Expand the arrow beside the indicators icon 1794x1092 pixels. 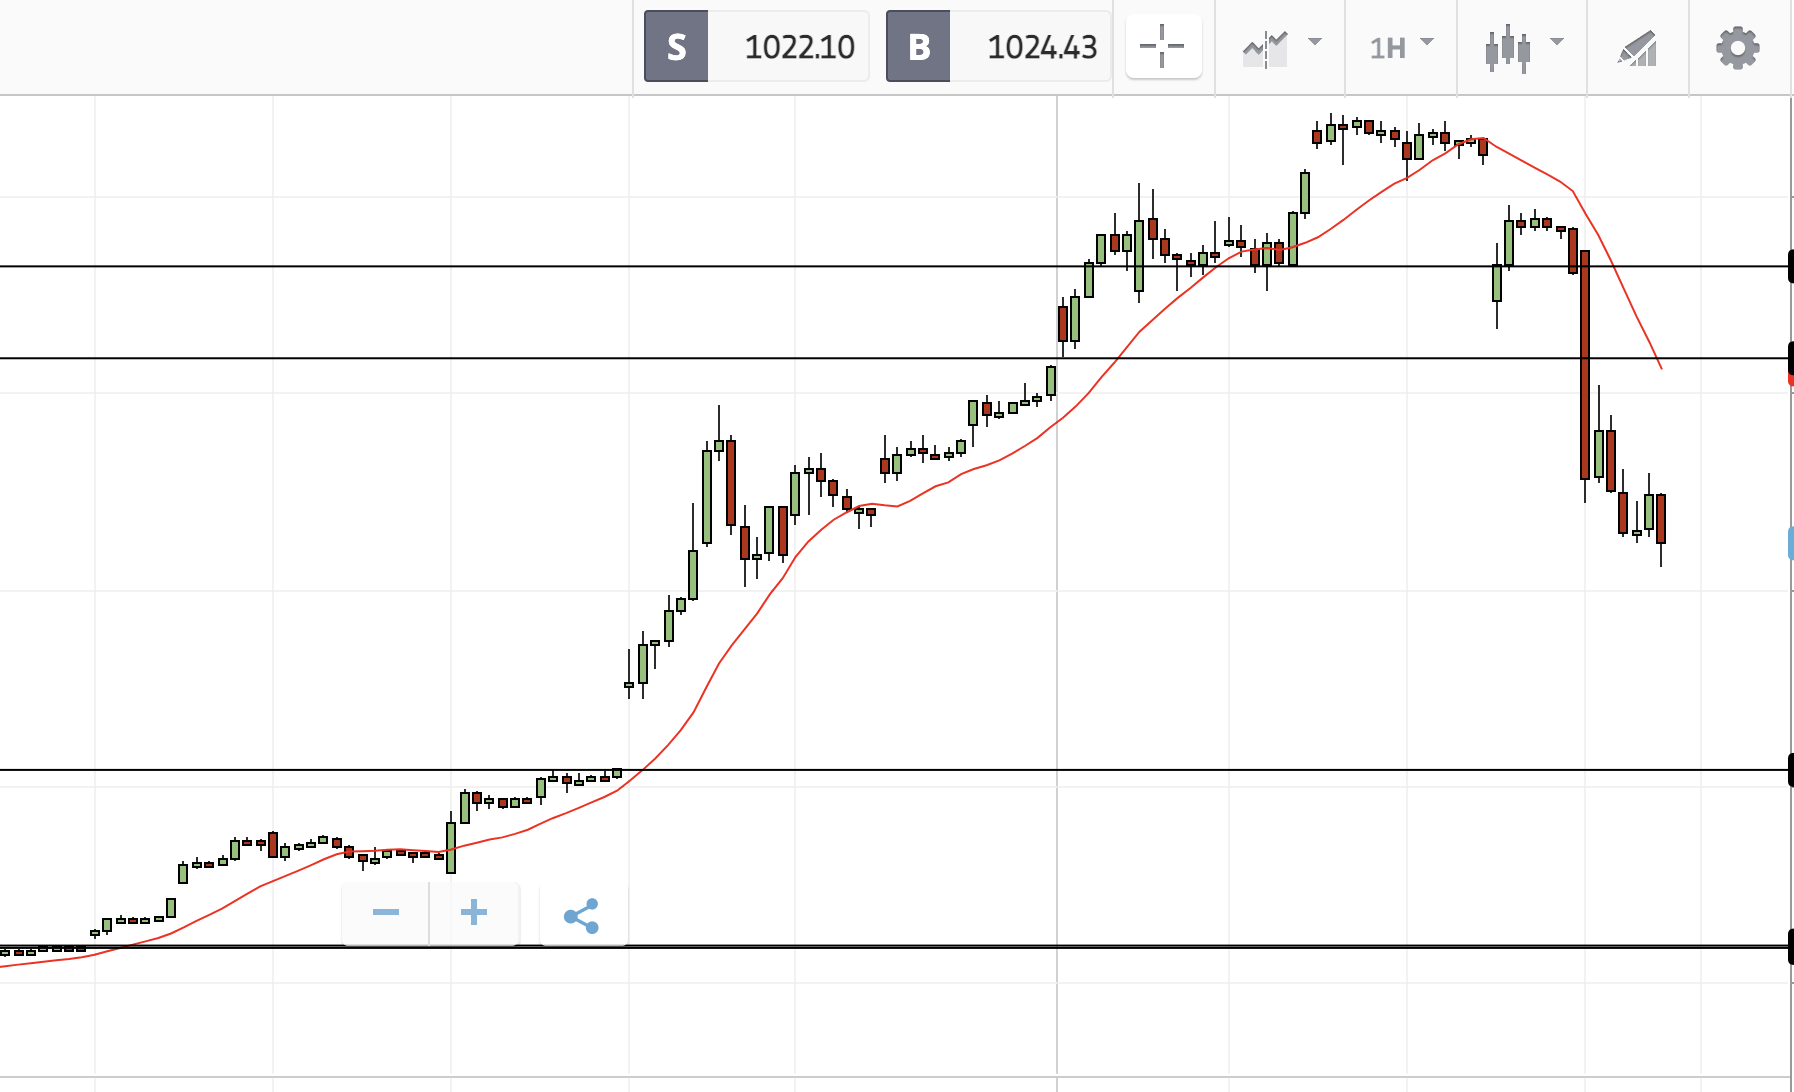(x=1315, y=42)
